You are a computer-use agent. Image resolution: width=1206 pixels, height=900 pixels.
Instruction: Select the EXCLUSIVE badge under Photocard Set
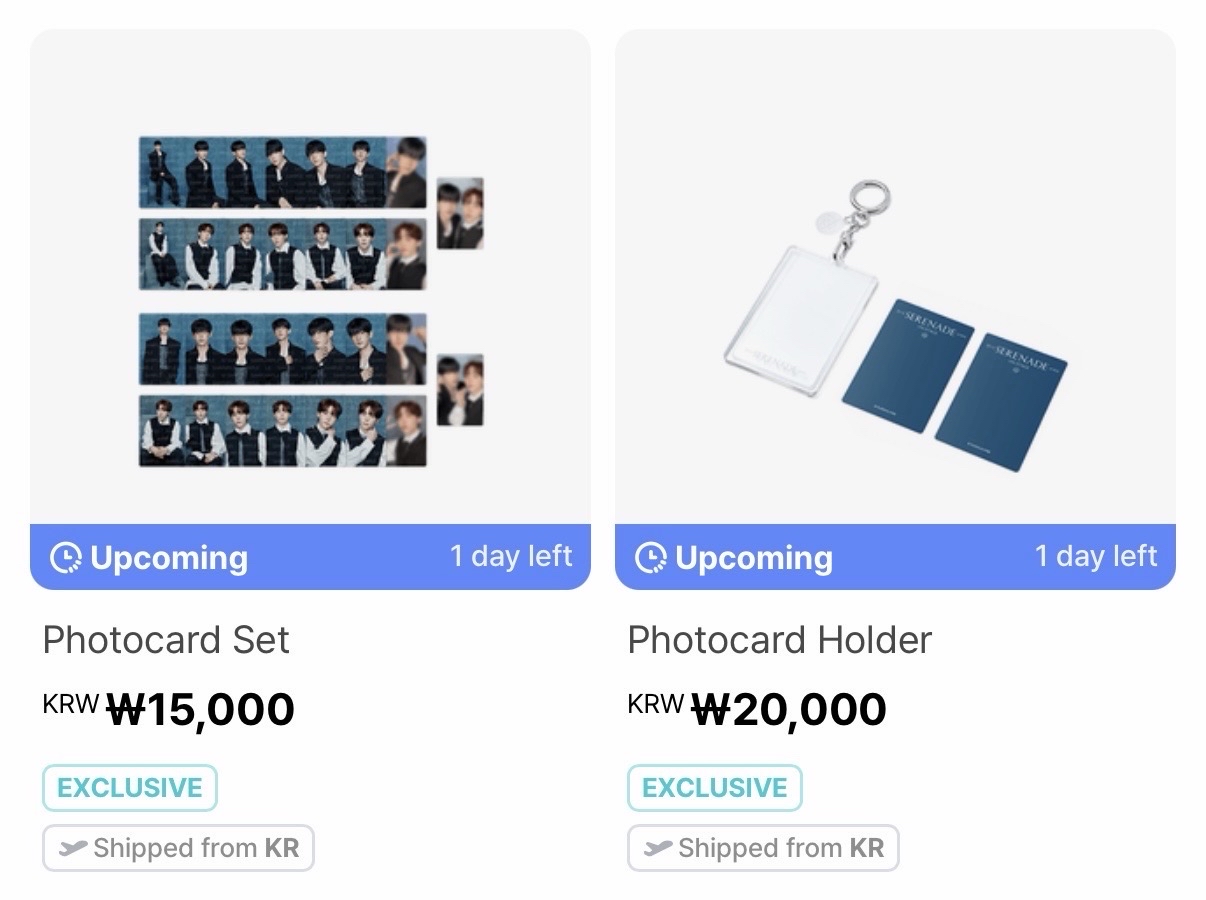point(130,788)
